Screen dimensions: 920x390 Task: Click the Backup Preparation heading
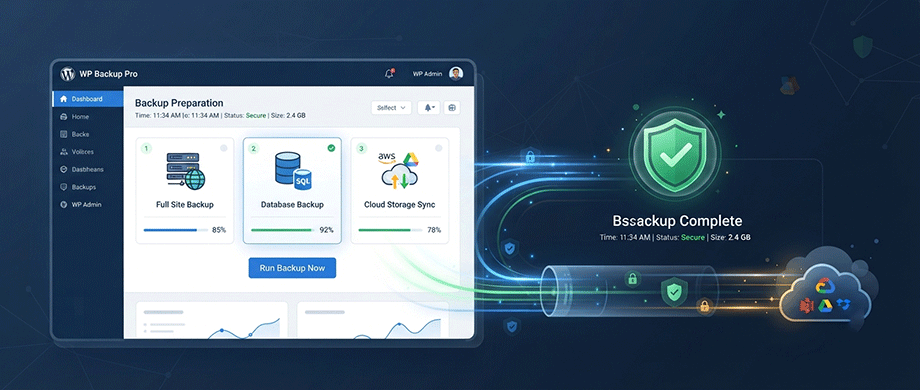tap(179, 103)
